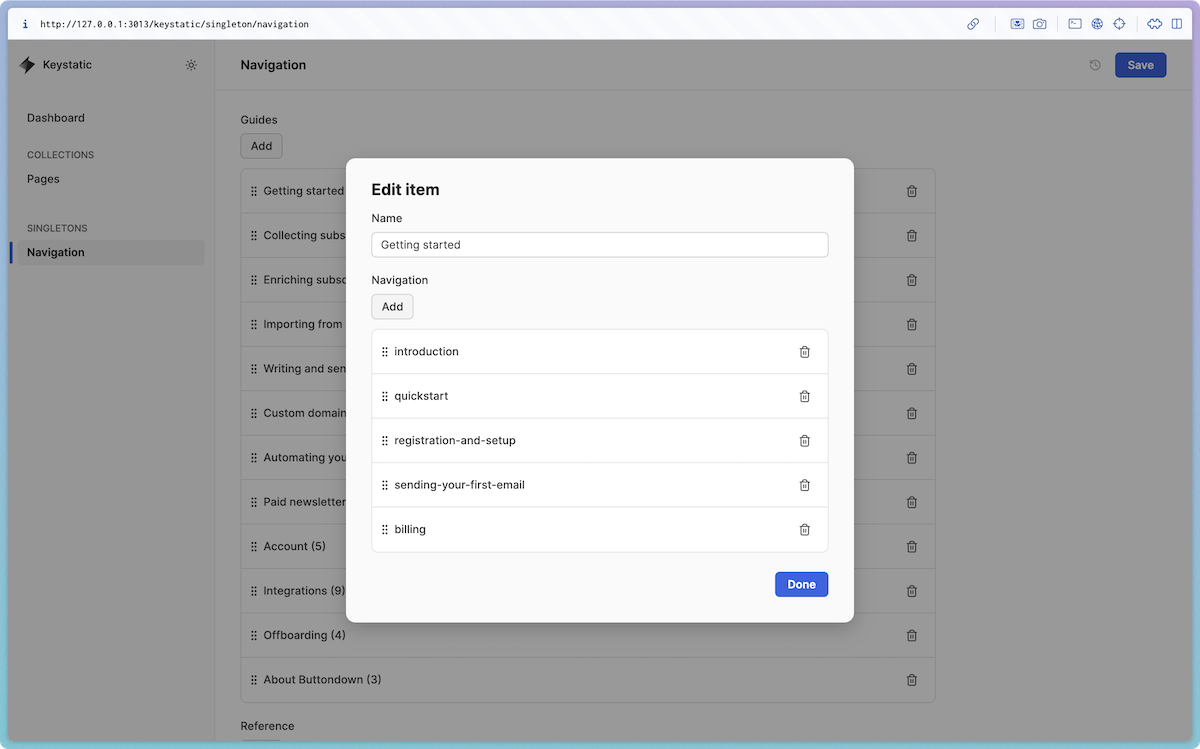Delete the Offboarding (4) guide row
This screenshot has width=1200, height=749.
[912, 635]
